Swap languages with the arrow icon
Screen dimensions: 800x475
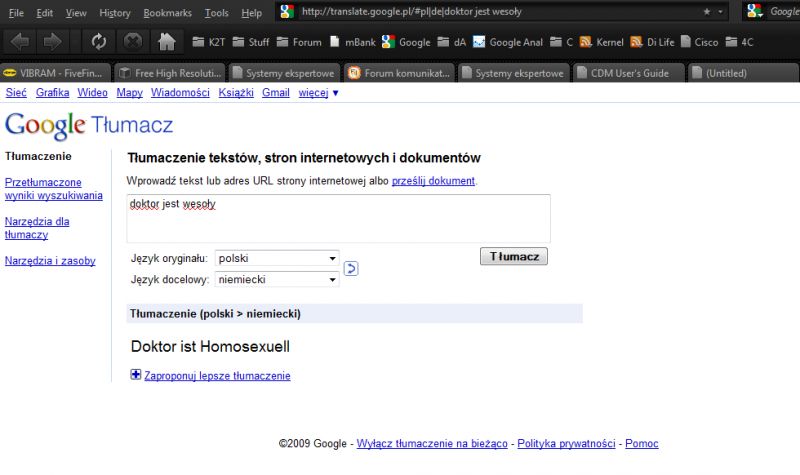pos(351,268)
